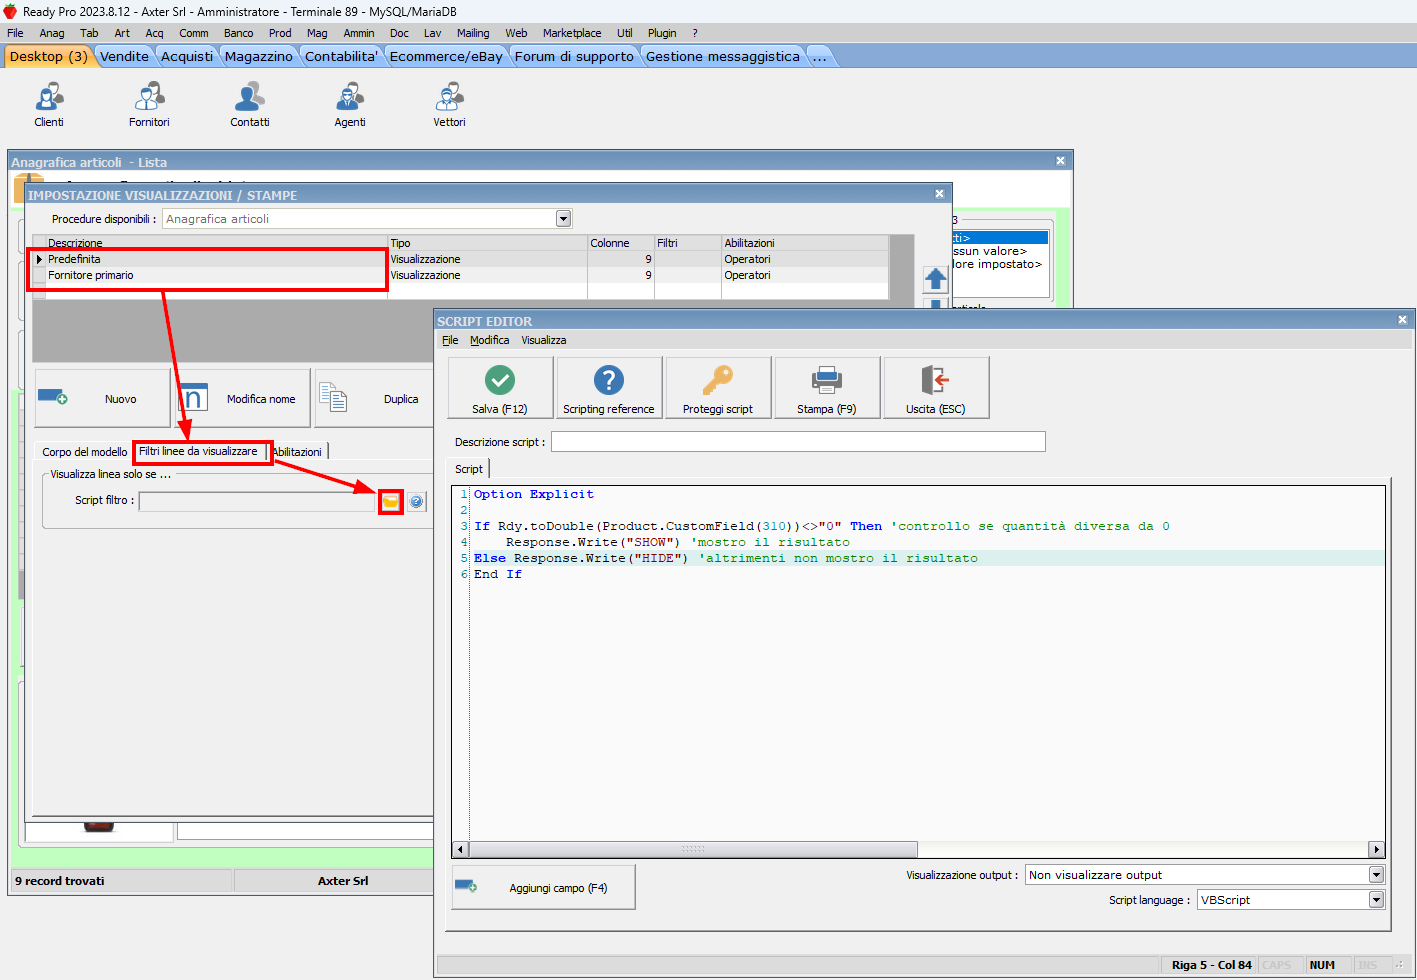Click Salva (F12) in Script Editor
This screenshot has height=980, width=1417.
pyautogui.click(x=500, y=388)
